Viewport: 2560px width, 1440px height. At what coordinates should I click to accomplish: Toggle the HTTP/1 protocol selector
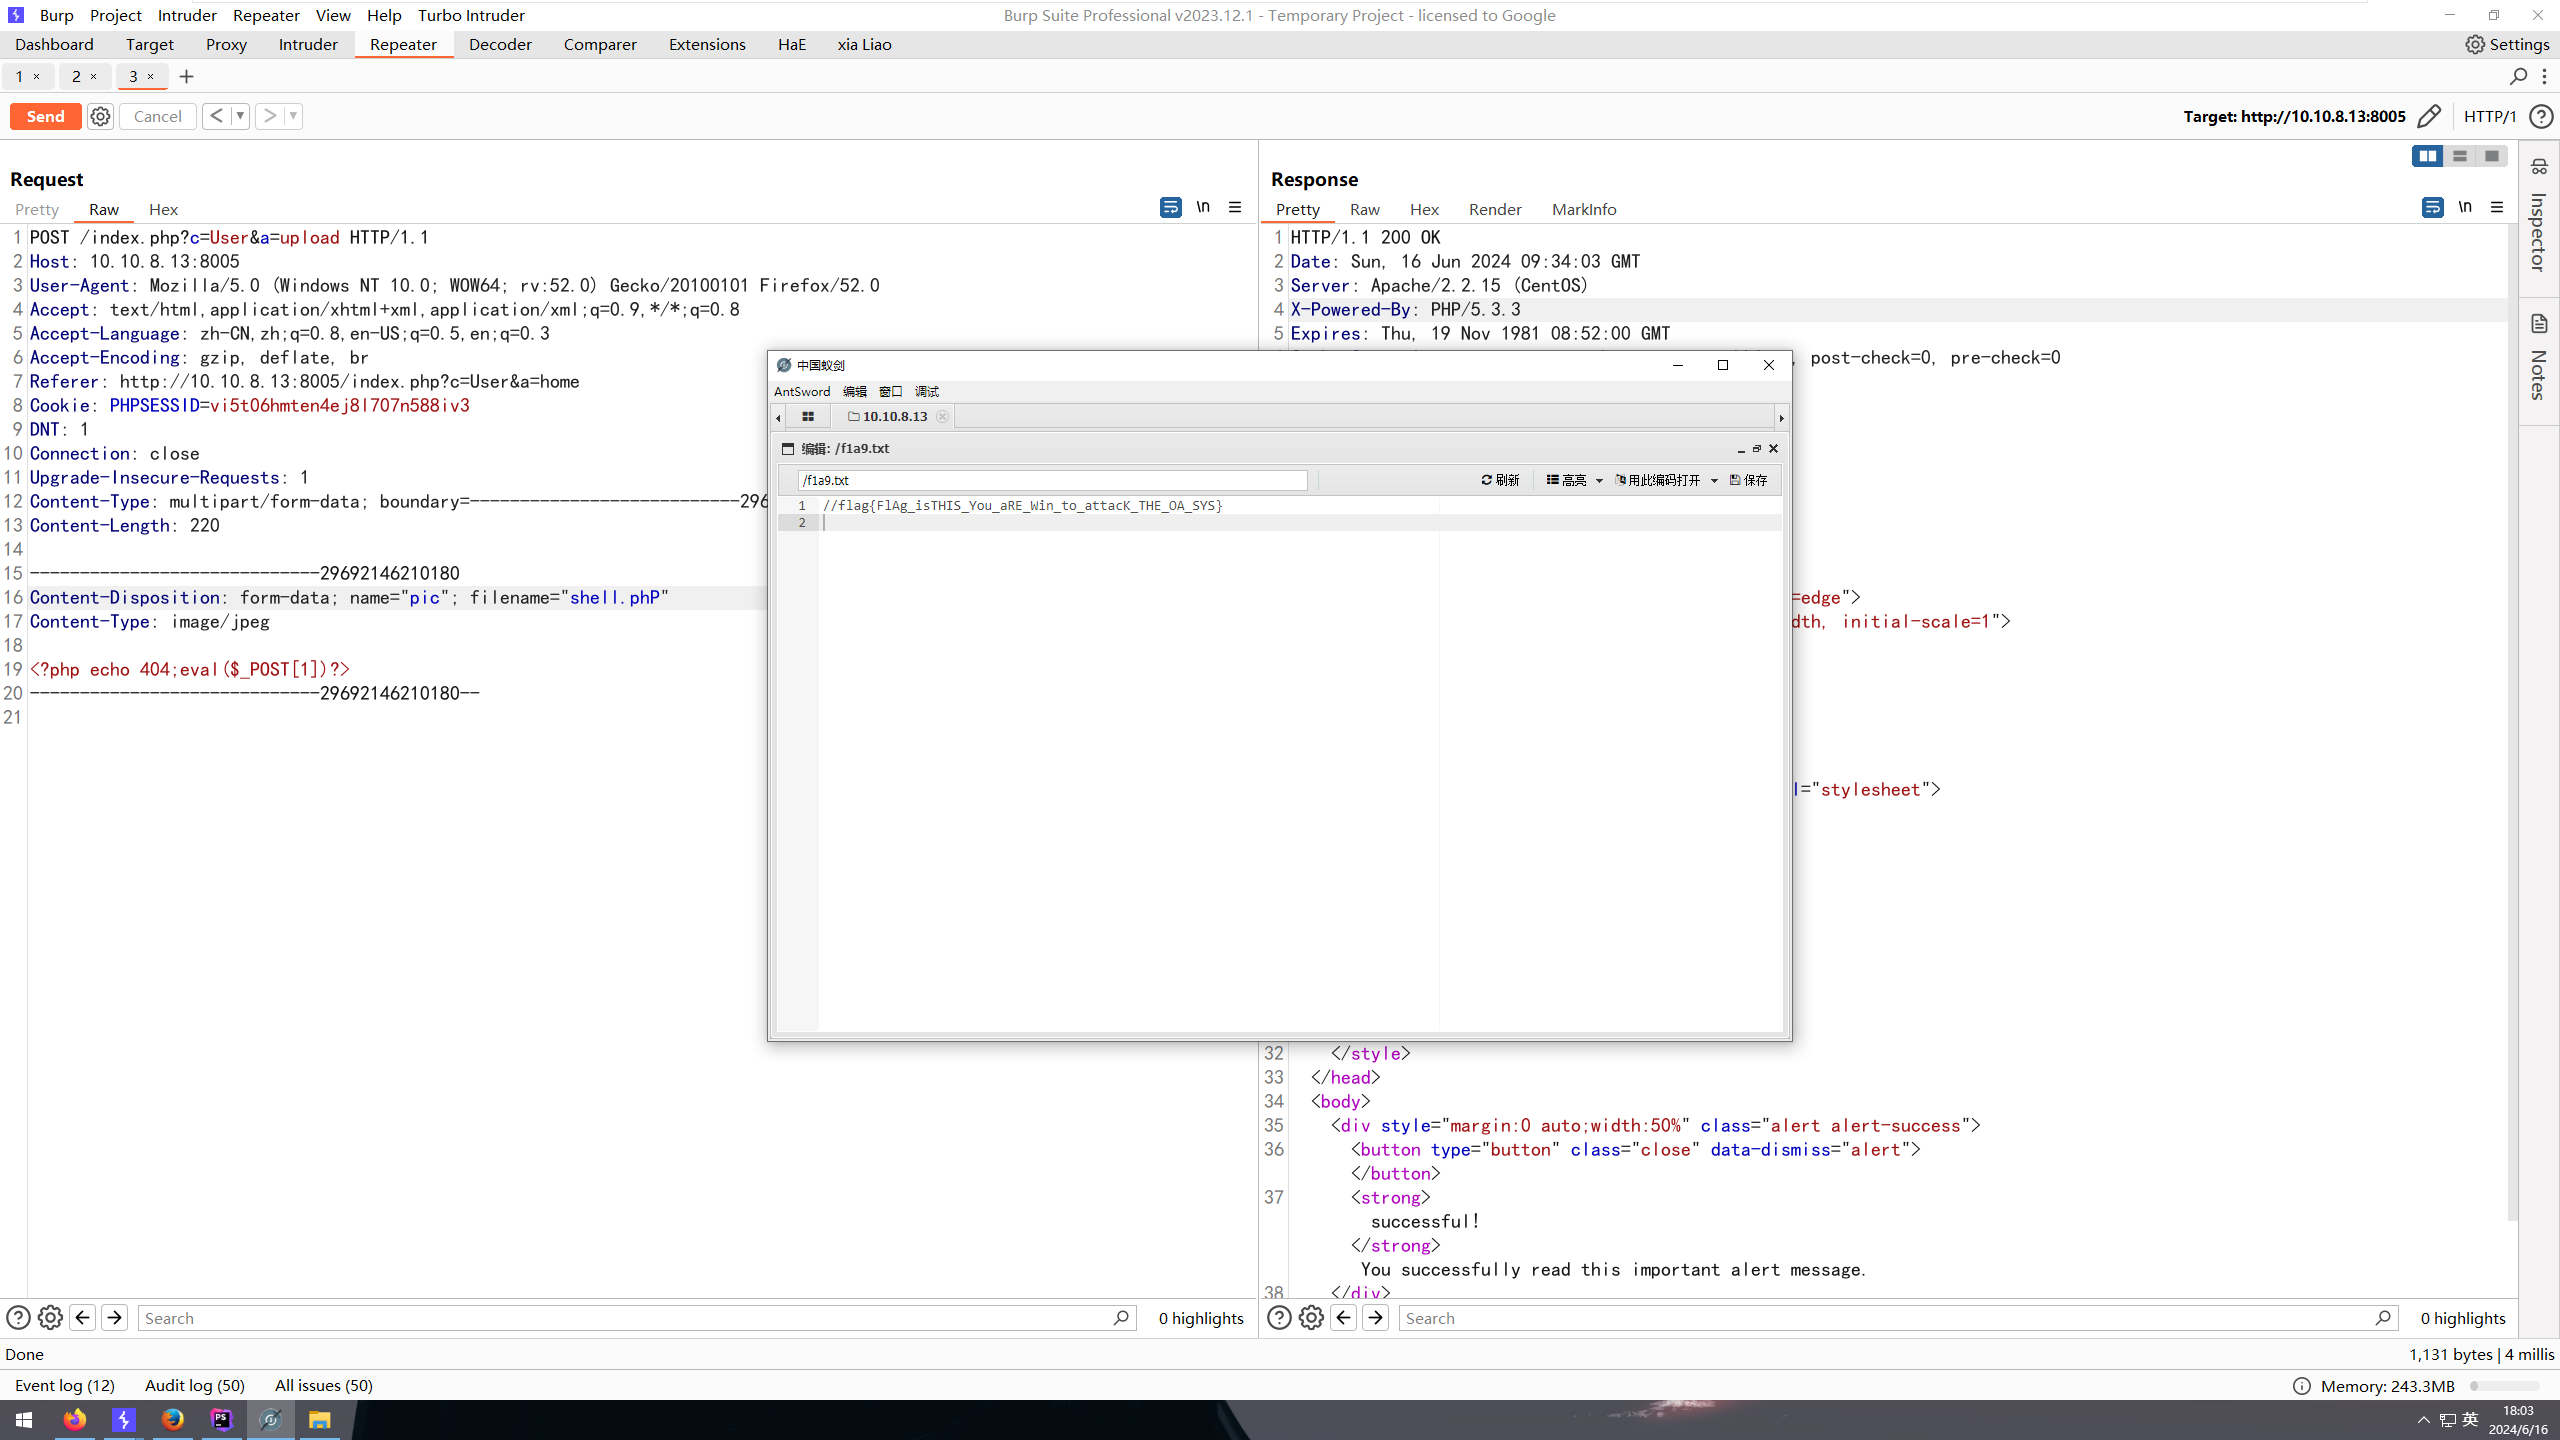(2490, 116)
